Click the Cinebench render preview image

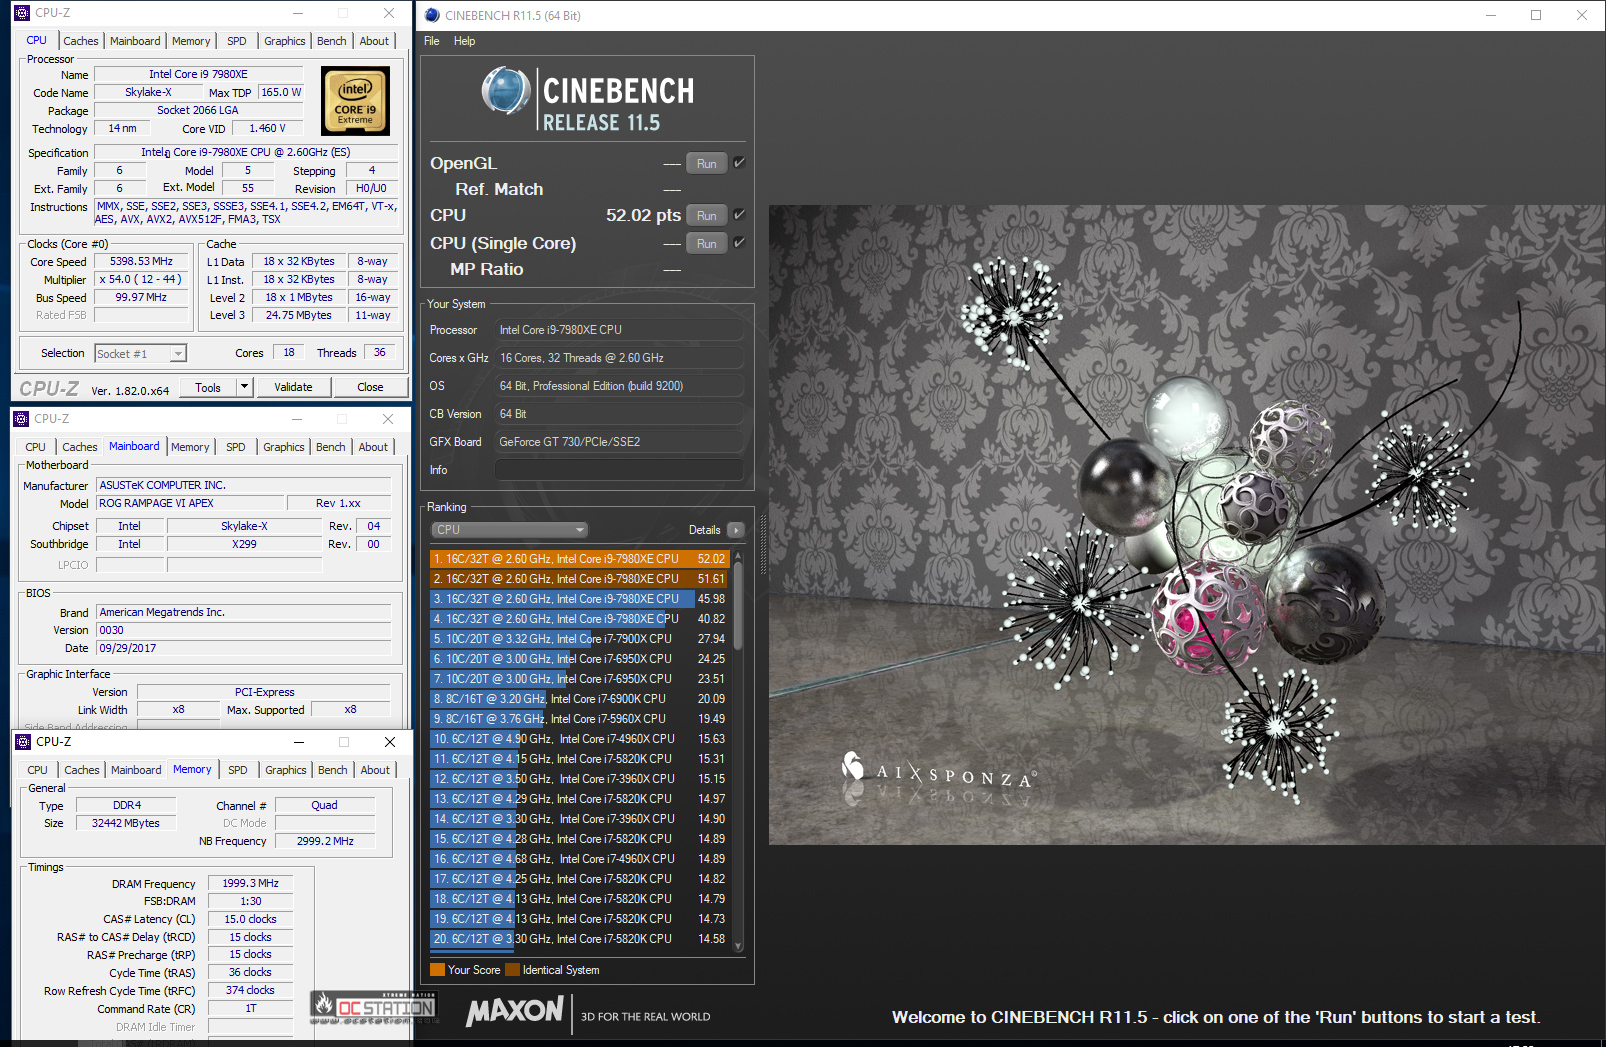[x=1187, y=525]
